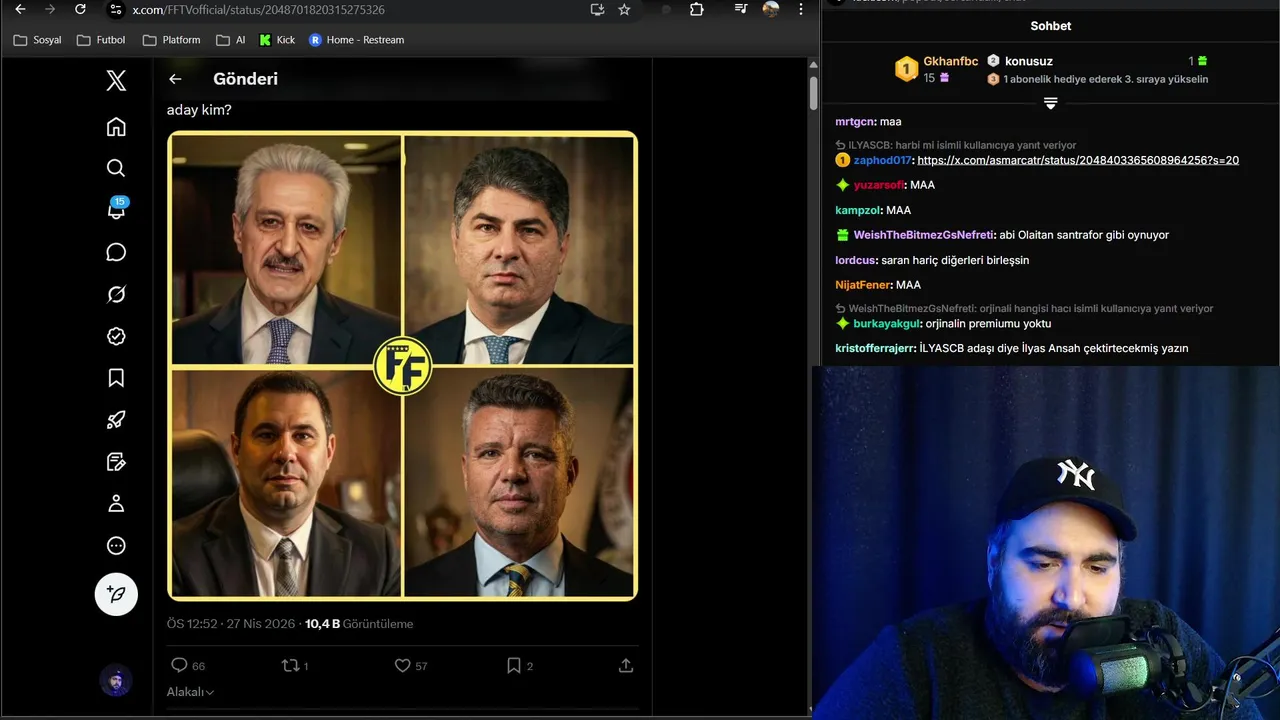
Task: Open Explore search icon in sidebar
Action: (x=116, y=168)
